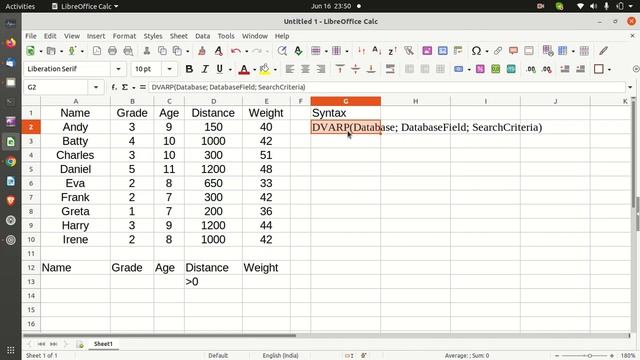
Task: Apply the yellow background color
Action: 264,69
